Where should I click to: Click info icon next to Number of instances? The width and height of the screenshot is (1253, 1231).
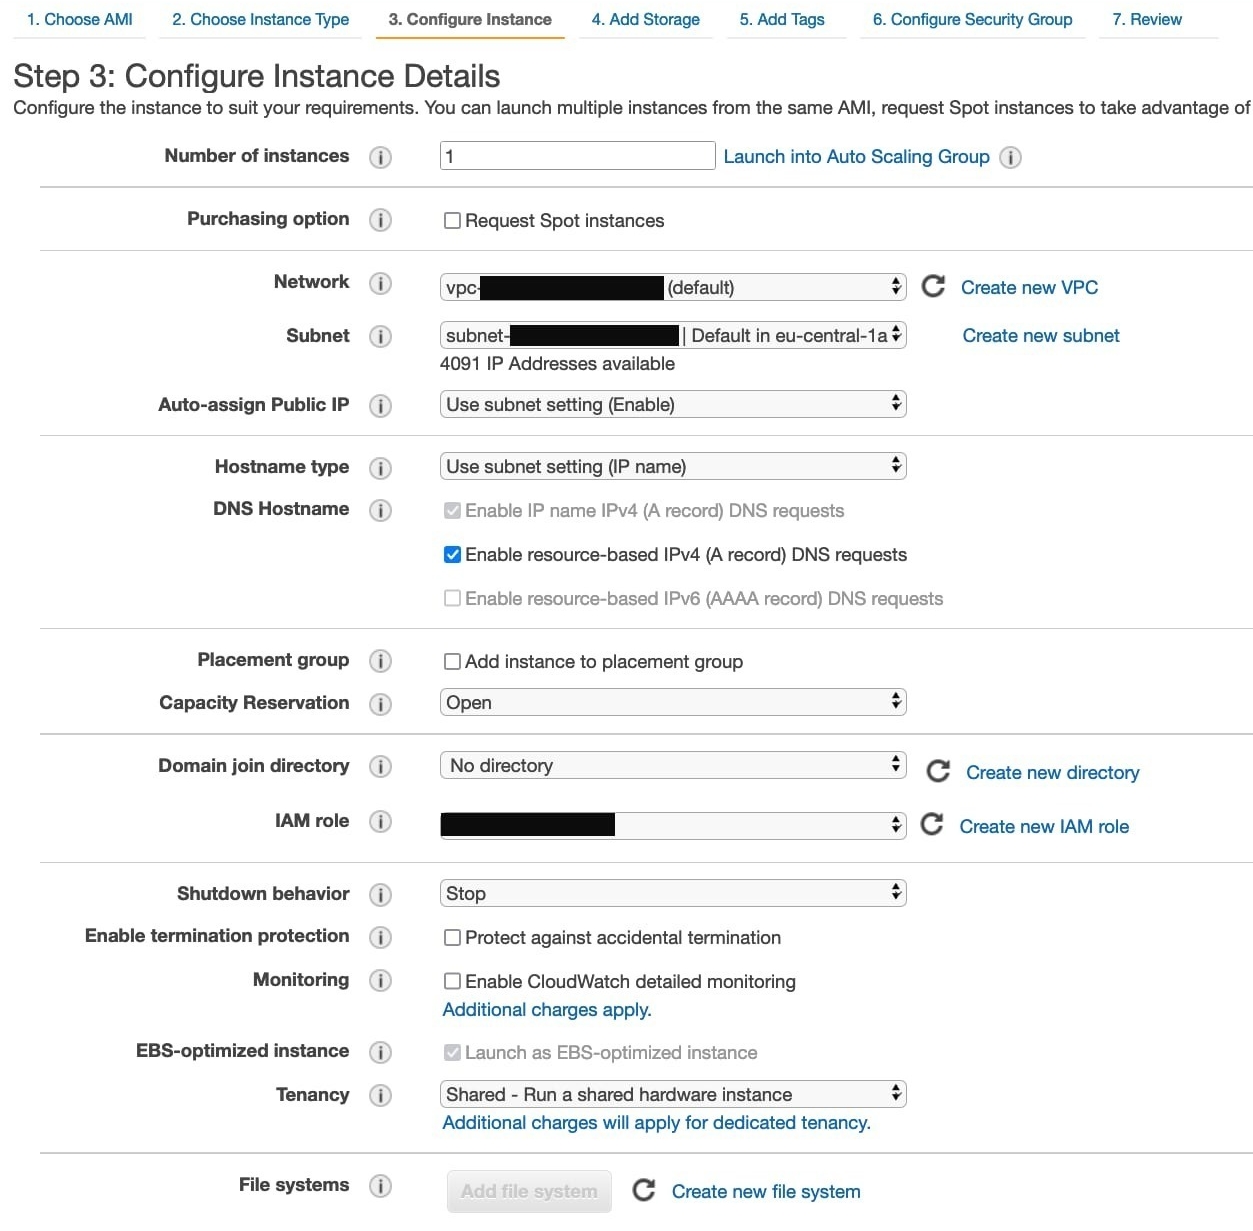point(380,157)
